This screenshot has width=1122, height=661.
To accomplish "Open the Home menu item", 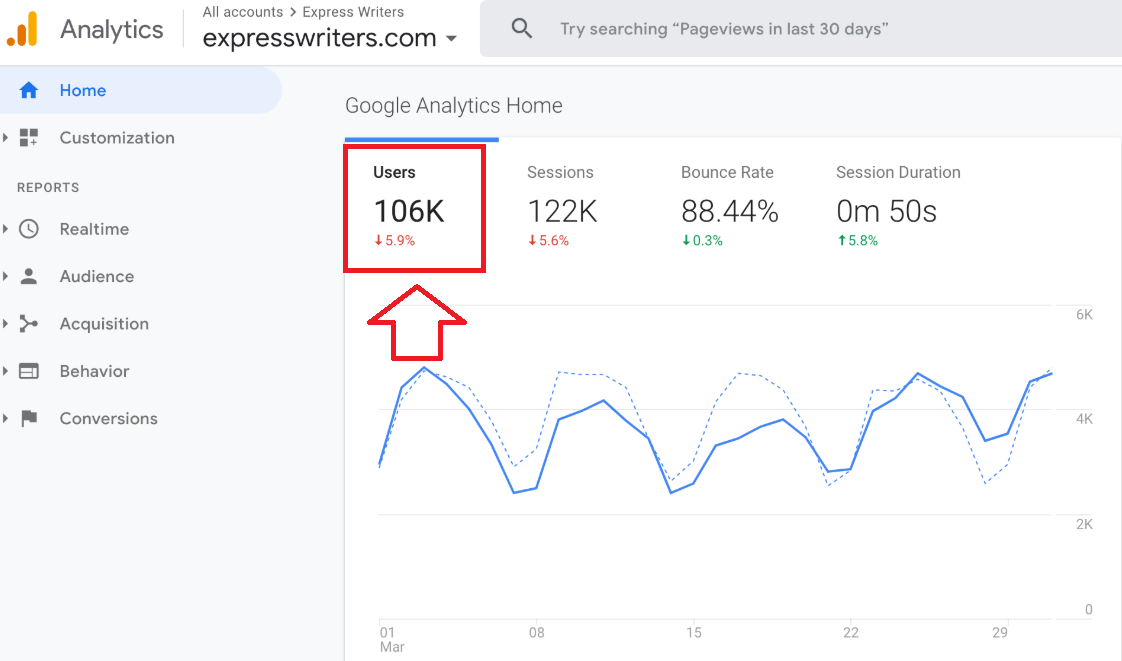I will point(141,90).
